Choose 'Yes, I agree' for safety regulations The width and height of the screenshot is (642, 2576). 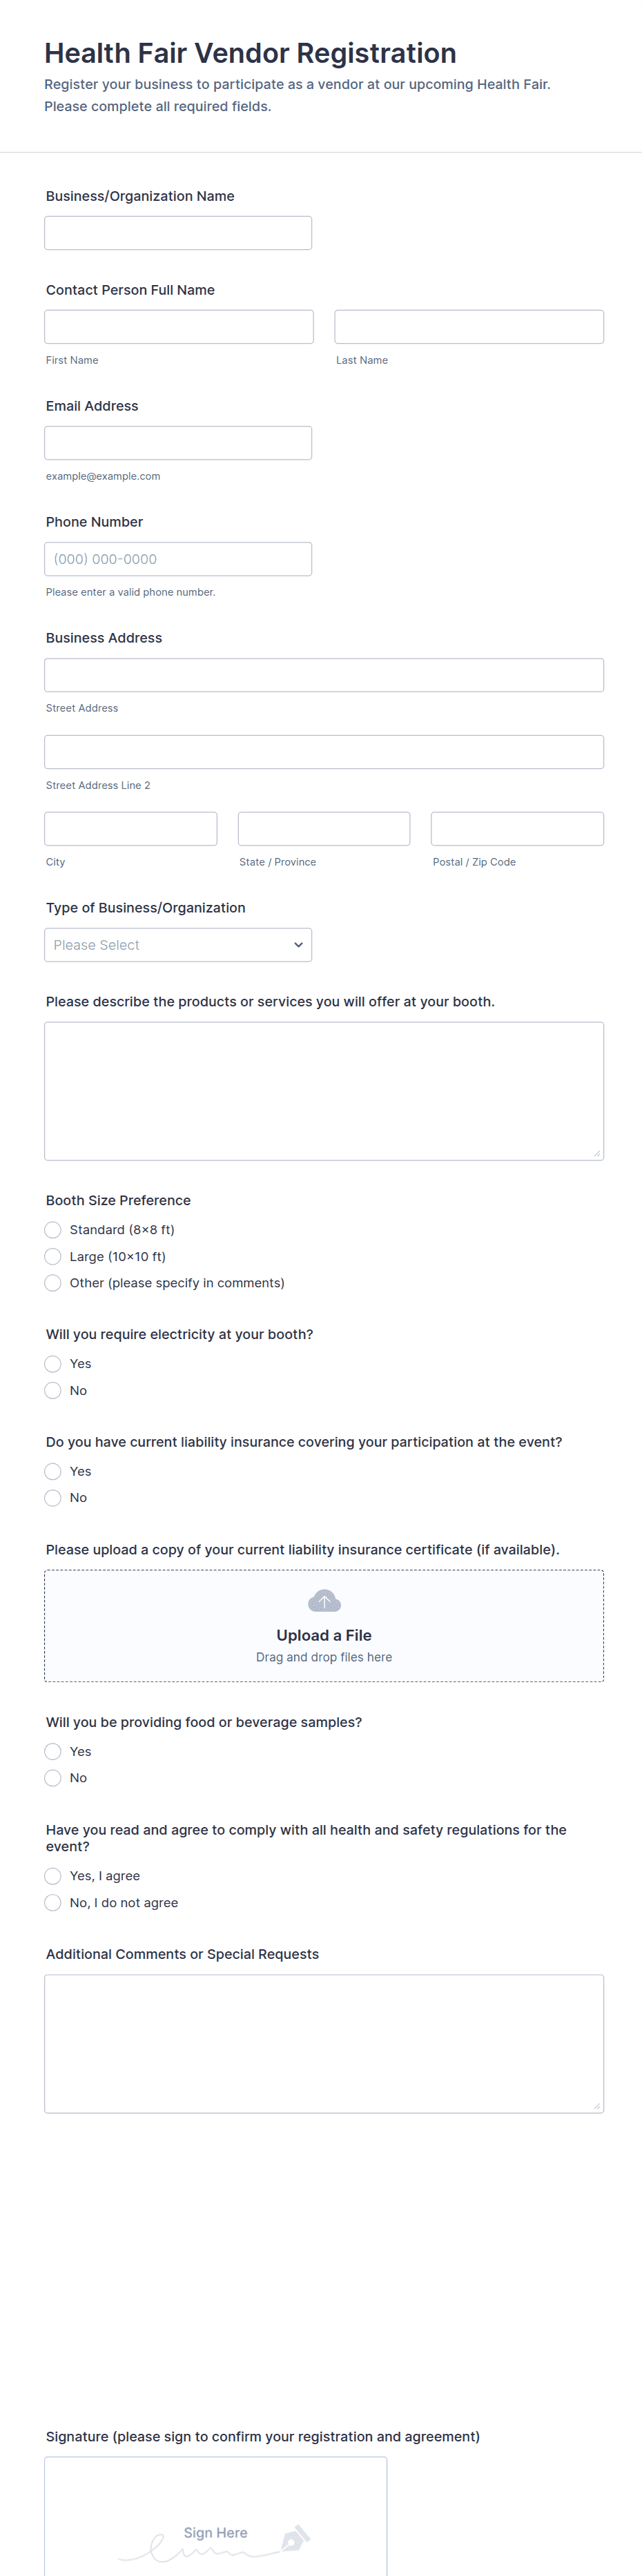[53, 1876]
